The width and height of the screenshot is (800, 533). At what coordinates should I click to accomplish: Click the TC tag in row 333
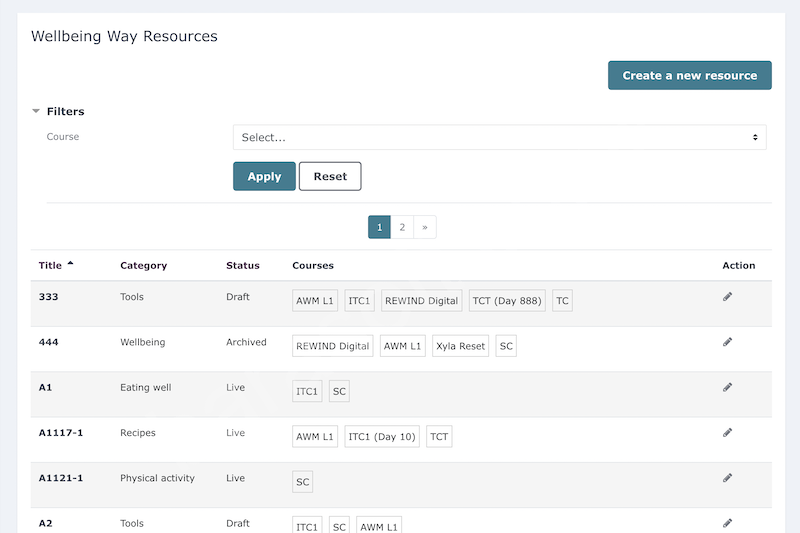pyautogui.click(x=562, y=301)
